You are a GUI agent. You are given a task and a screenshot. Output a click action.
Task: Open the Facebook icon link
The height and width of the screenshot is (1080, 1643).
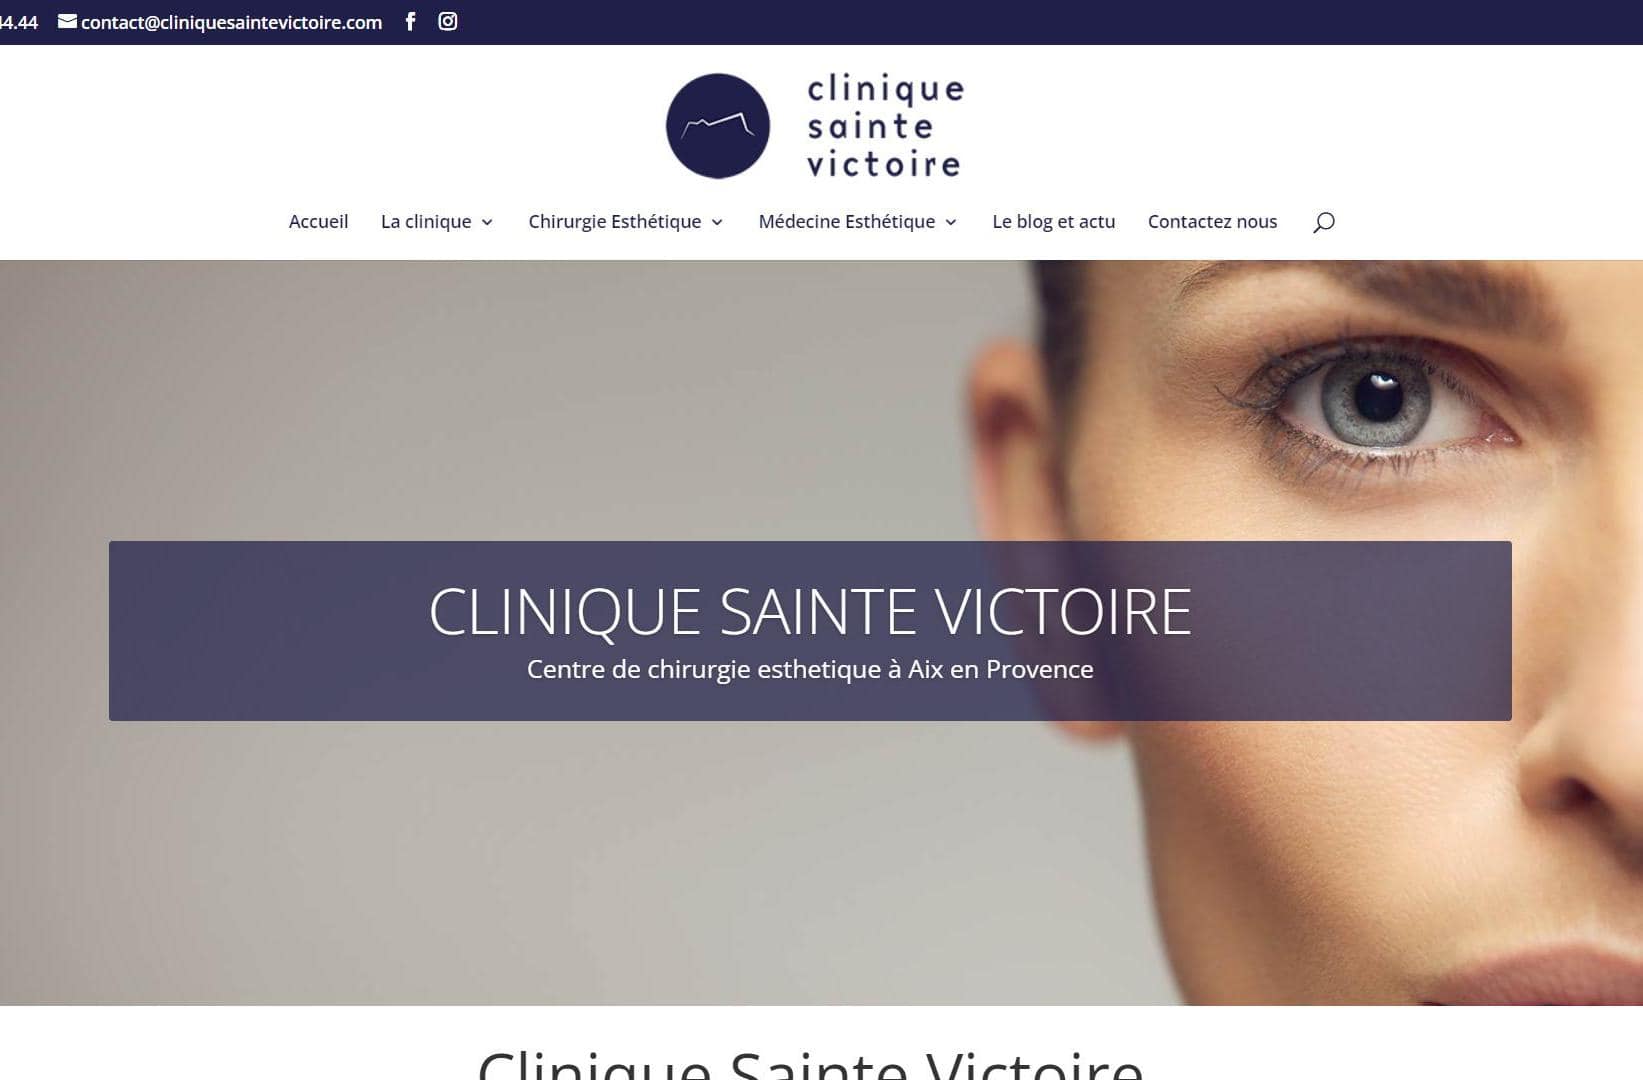click(410, 21)
